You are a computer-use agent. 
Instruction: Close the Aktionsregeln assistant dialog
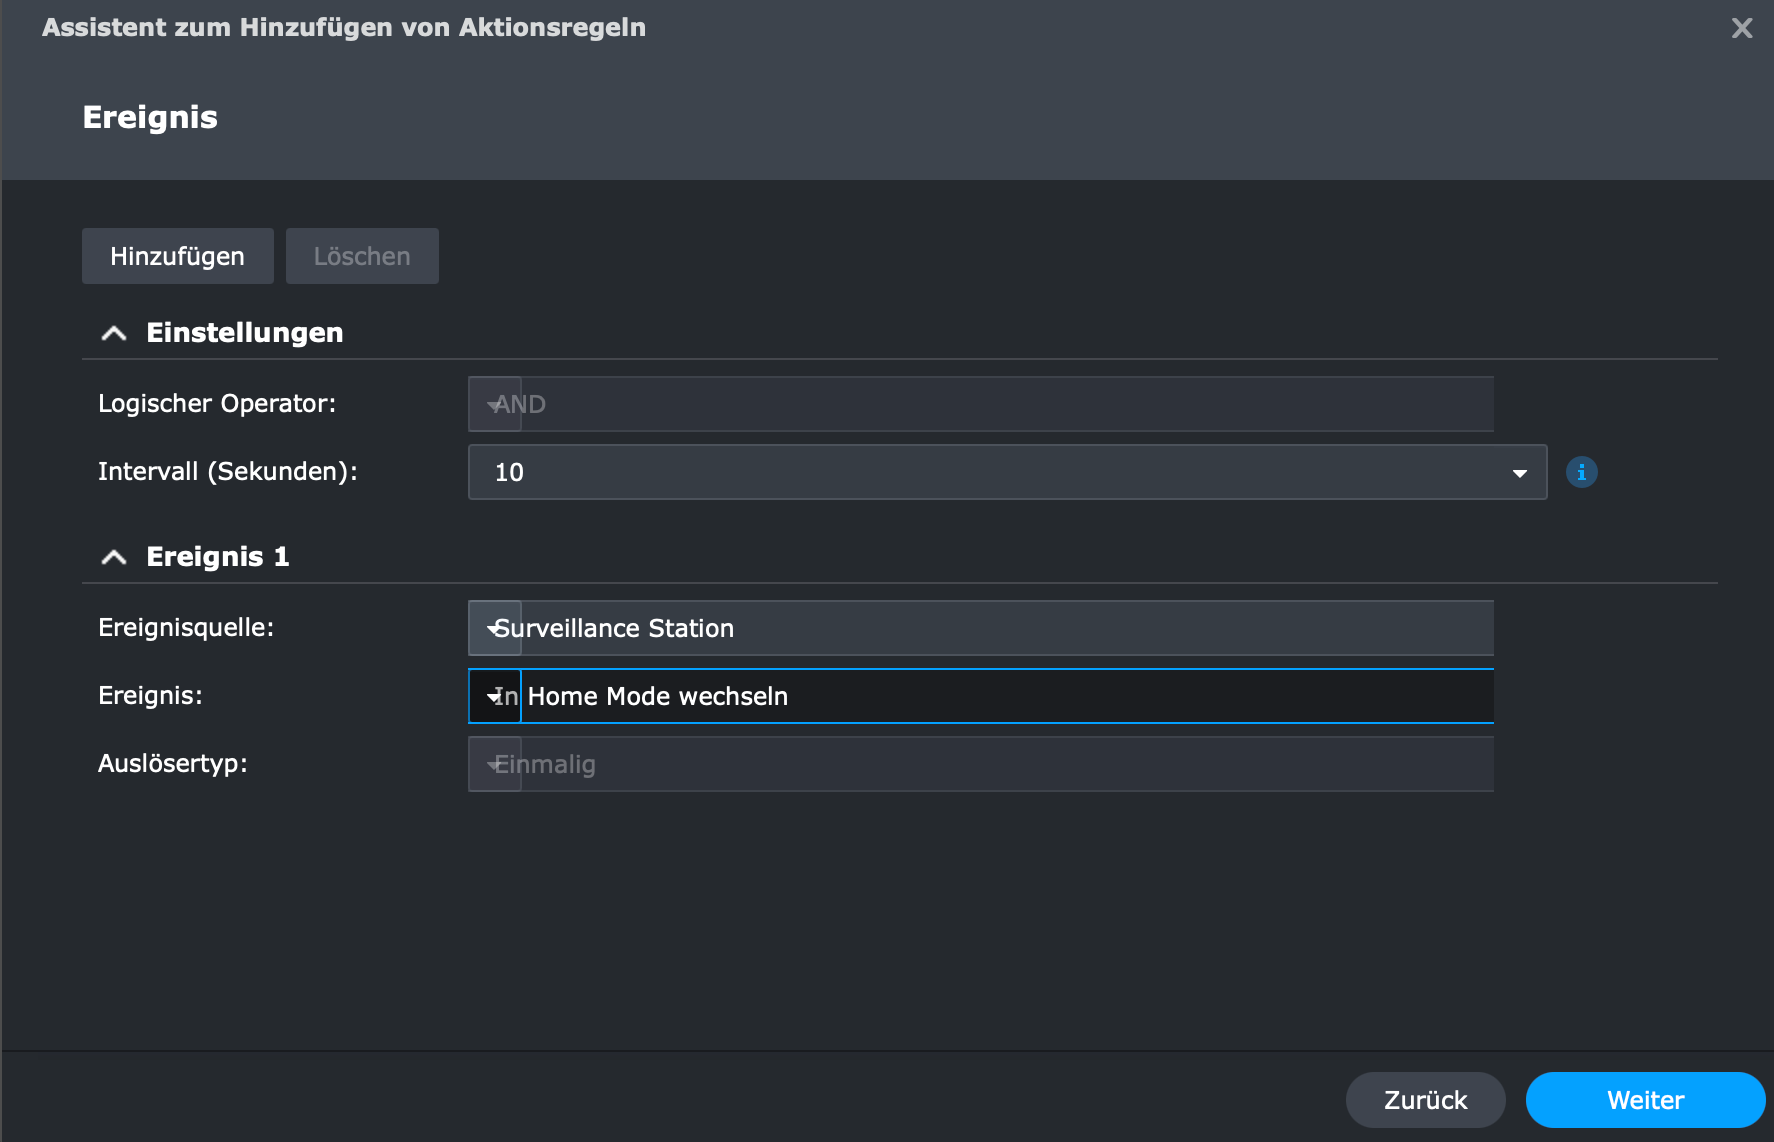[1742, 28]
